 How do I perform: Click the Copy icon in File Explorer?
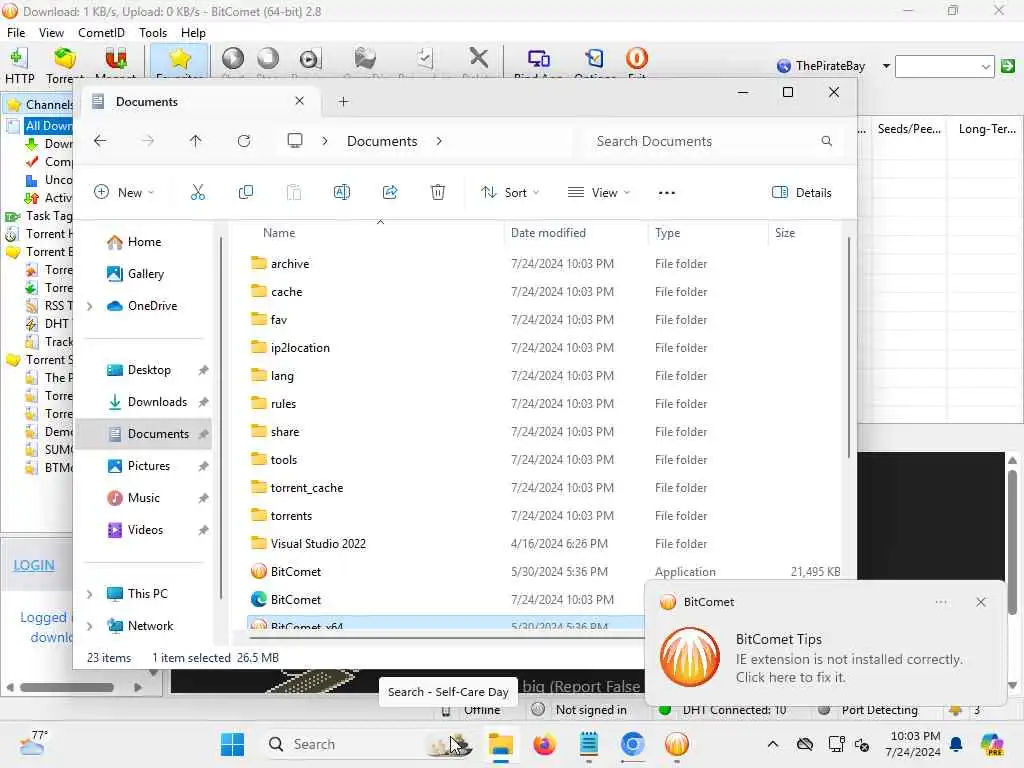click(246, 192)
